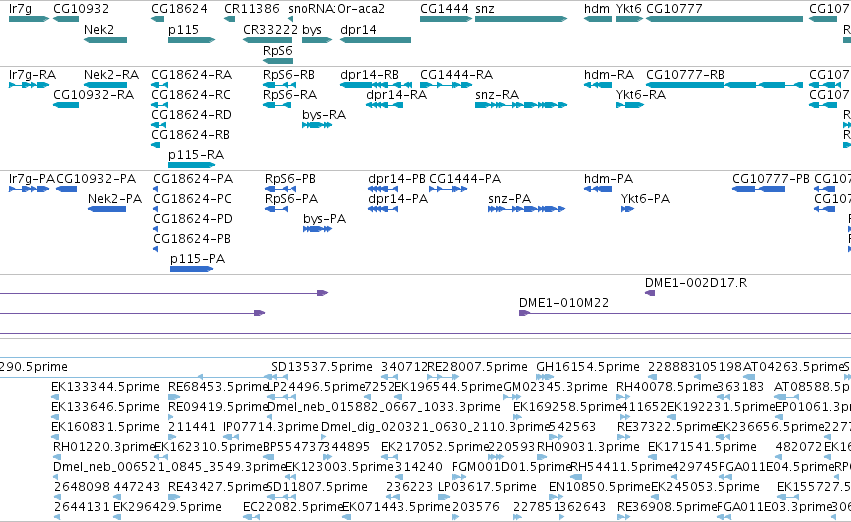Select transcript CG18624-RD
This screenshot has width=851, height=522.
click(158, 125)
